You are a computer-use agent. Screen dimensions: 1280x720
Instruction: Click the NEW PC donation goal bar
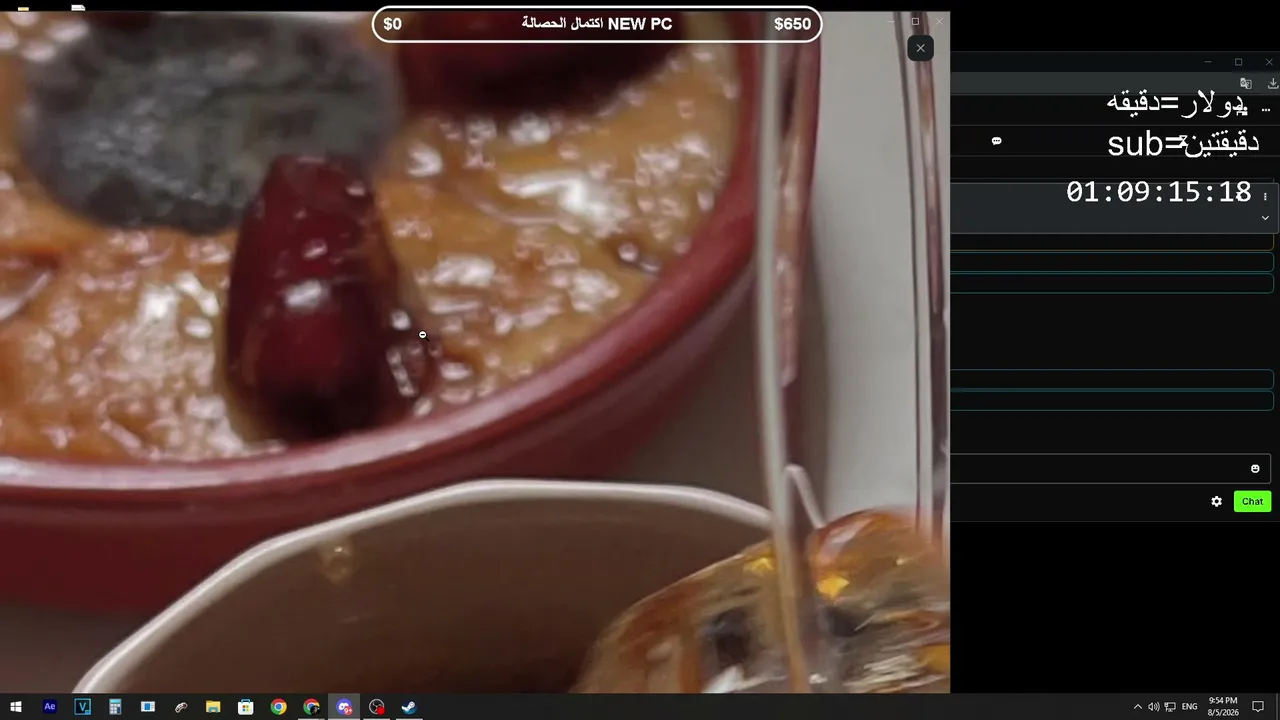click(x=597, y=24)
